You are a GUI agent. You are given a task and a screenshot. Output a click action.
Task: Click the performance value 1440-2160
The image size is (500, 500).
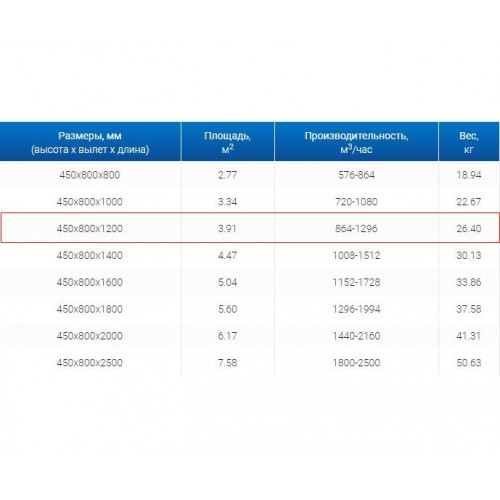pos(356,336)
